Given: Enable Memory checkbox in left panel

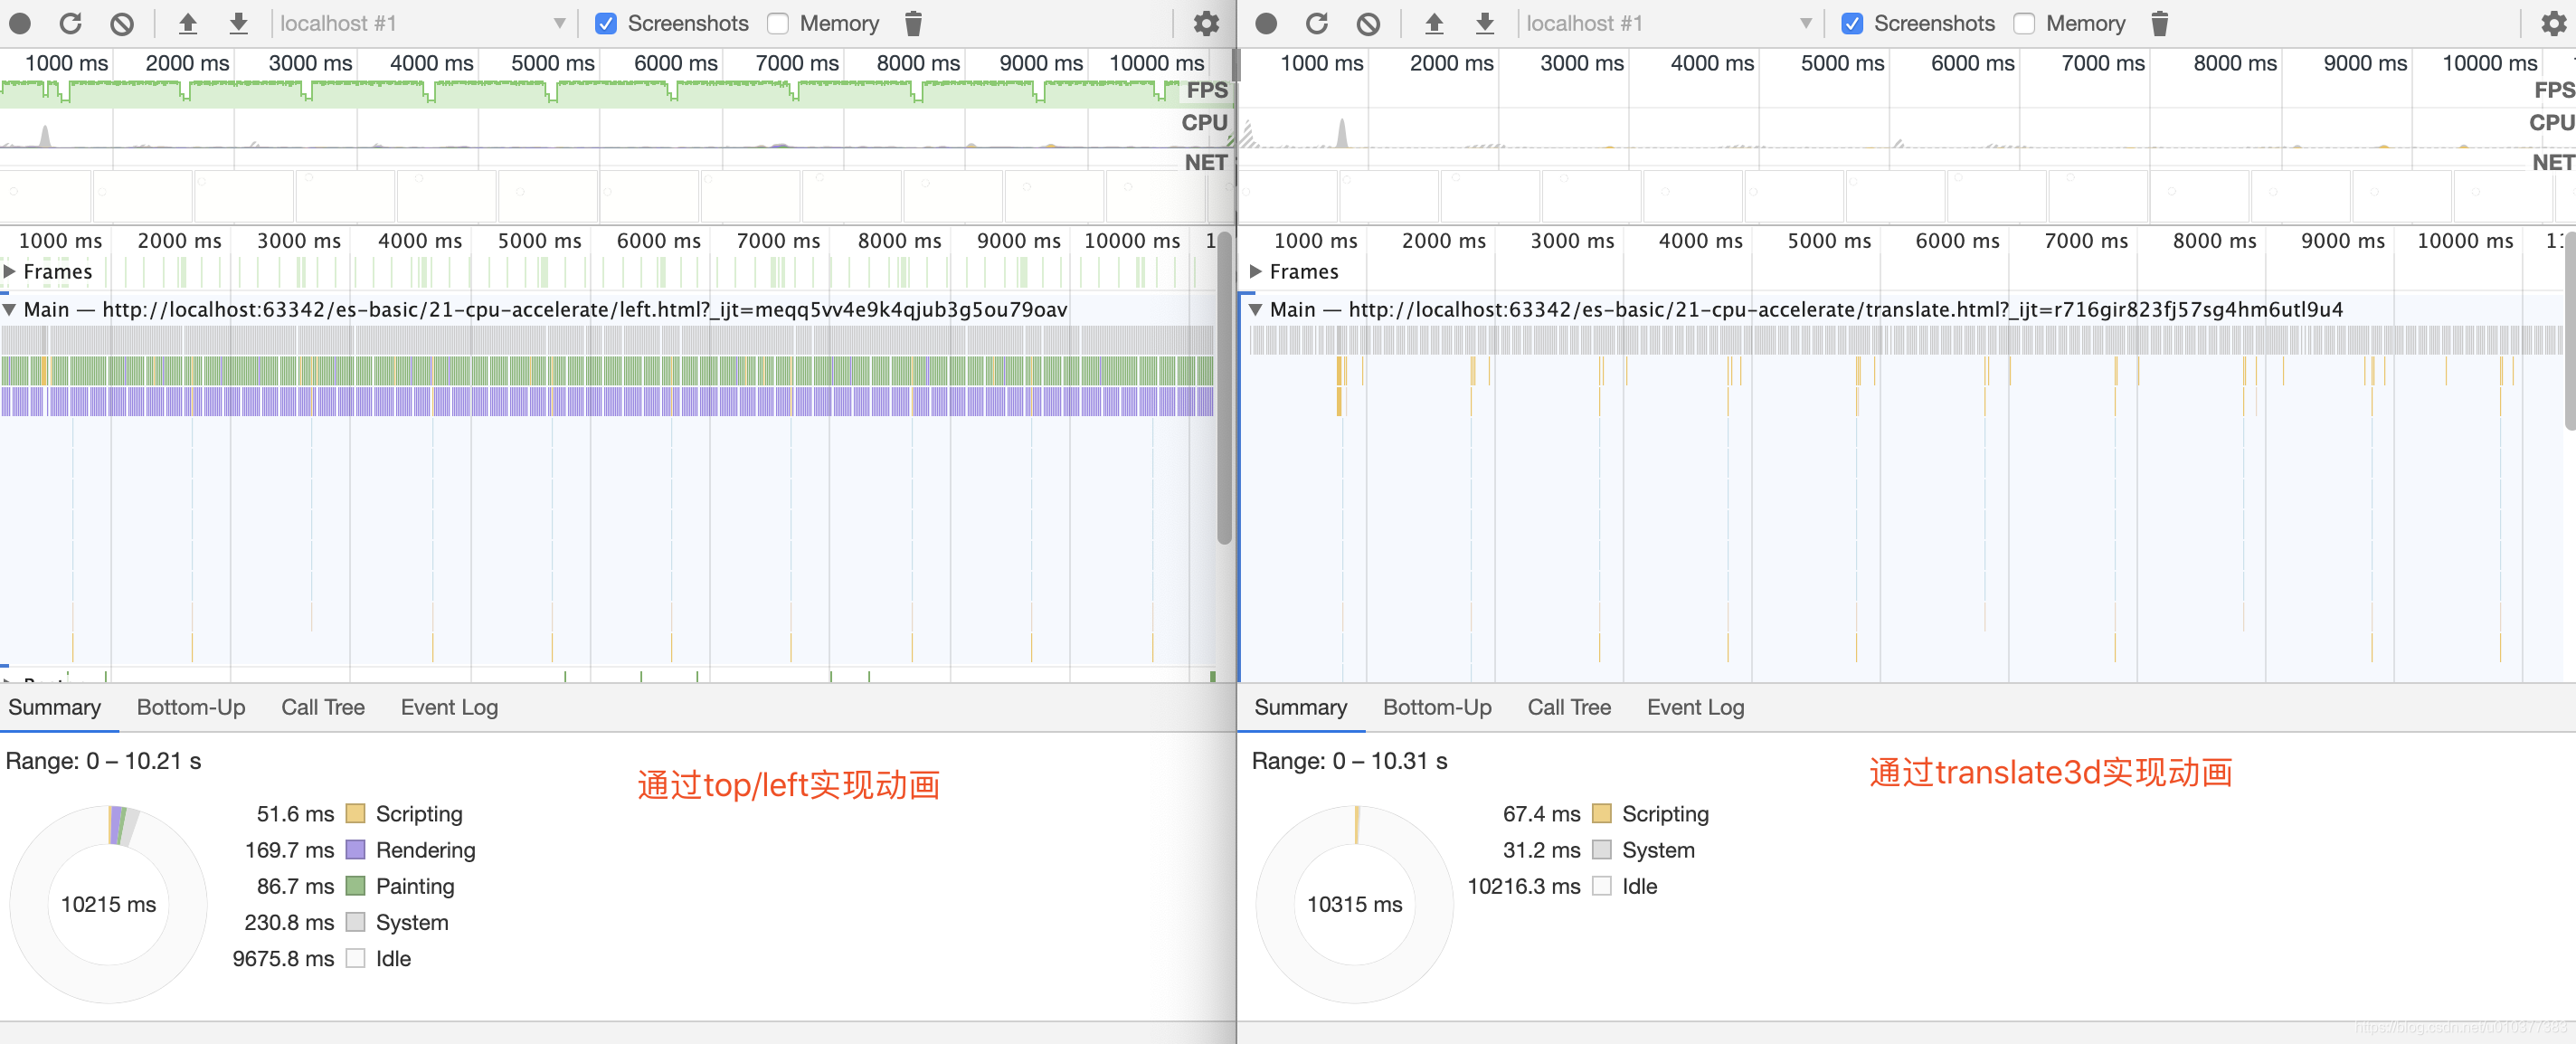Looking at the screenshot, I should coord(778,23).
